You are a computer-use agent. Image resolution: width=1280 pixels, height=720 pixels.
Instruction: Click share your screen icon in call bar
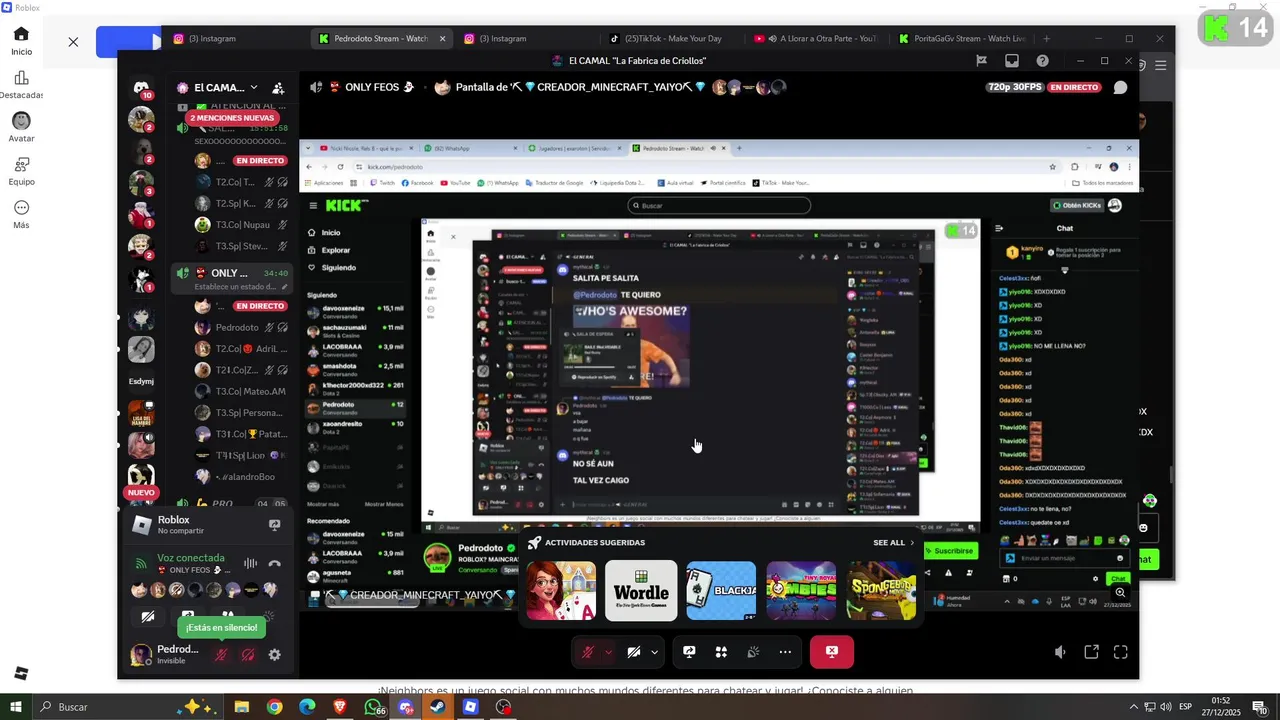coord(689,652)
